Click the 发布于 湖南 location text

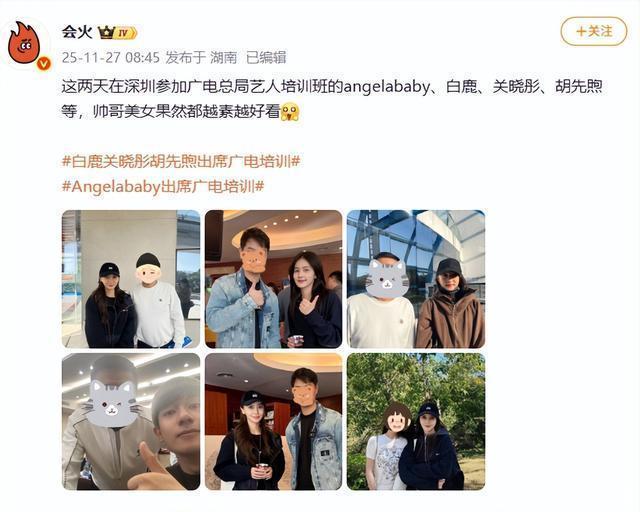[201, 58]
